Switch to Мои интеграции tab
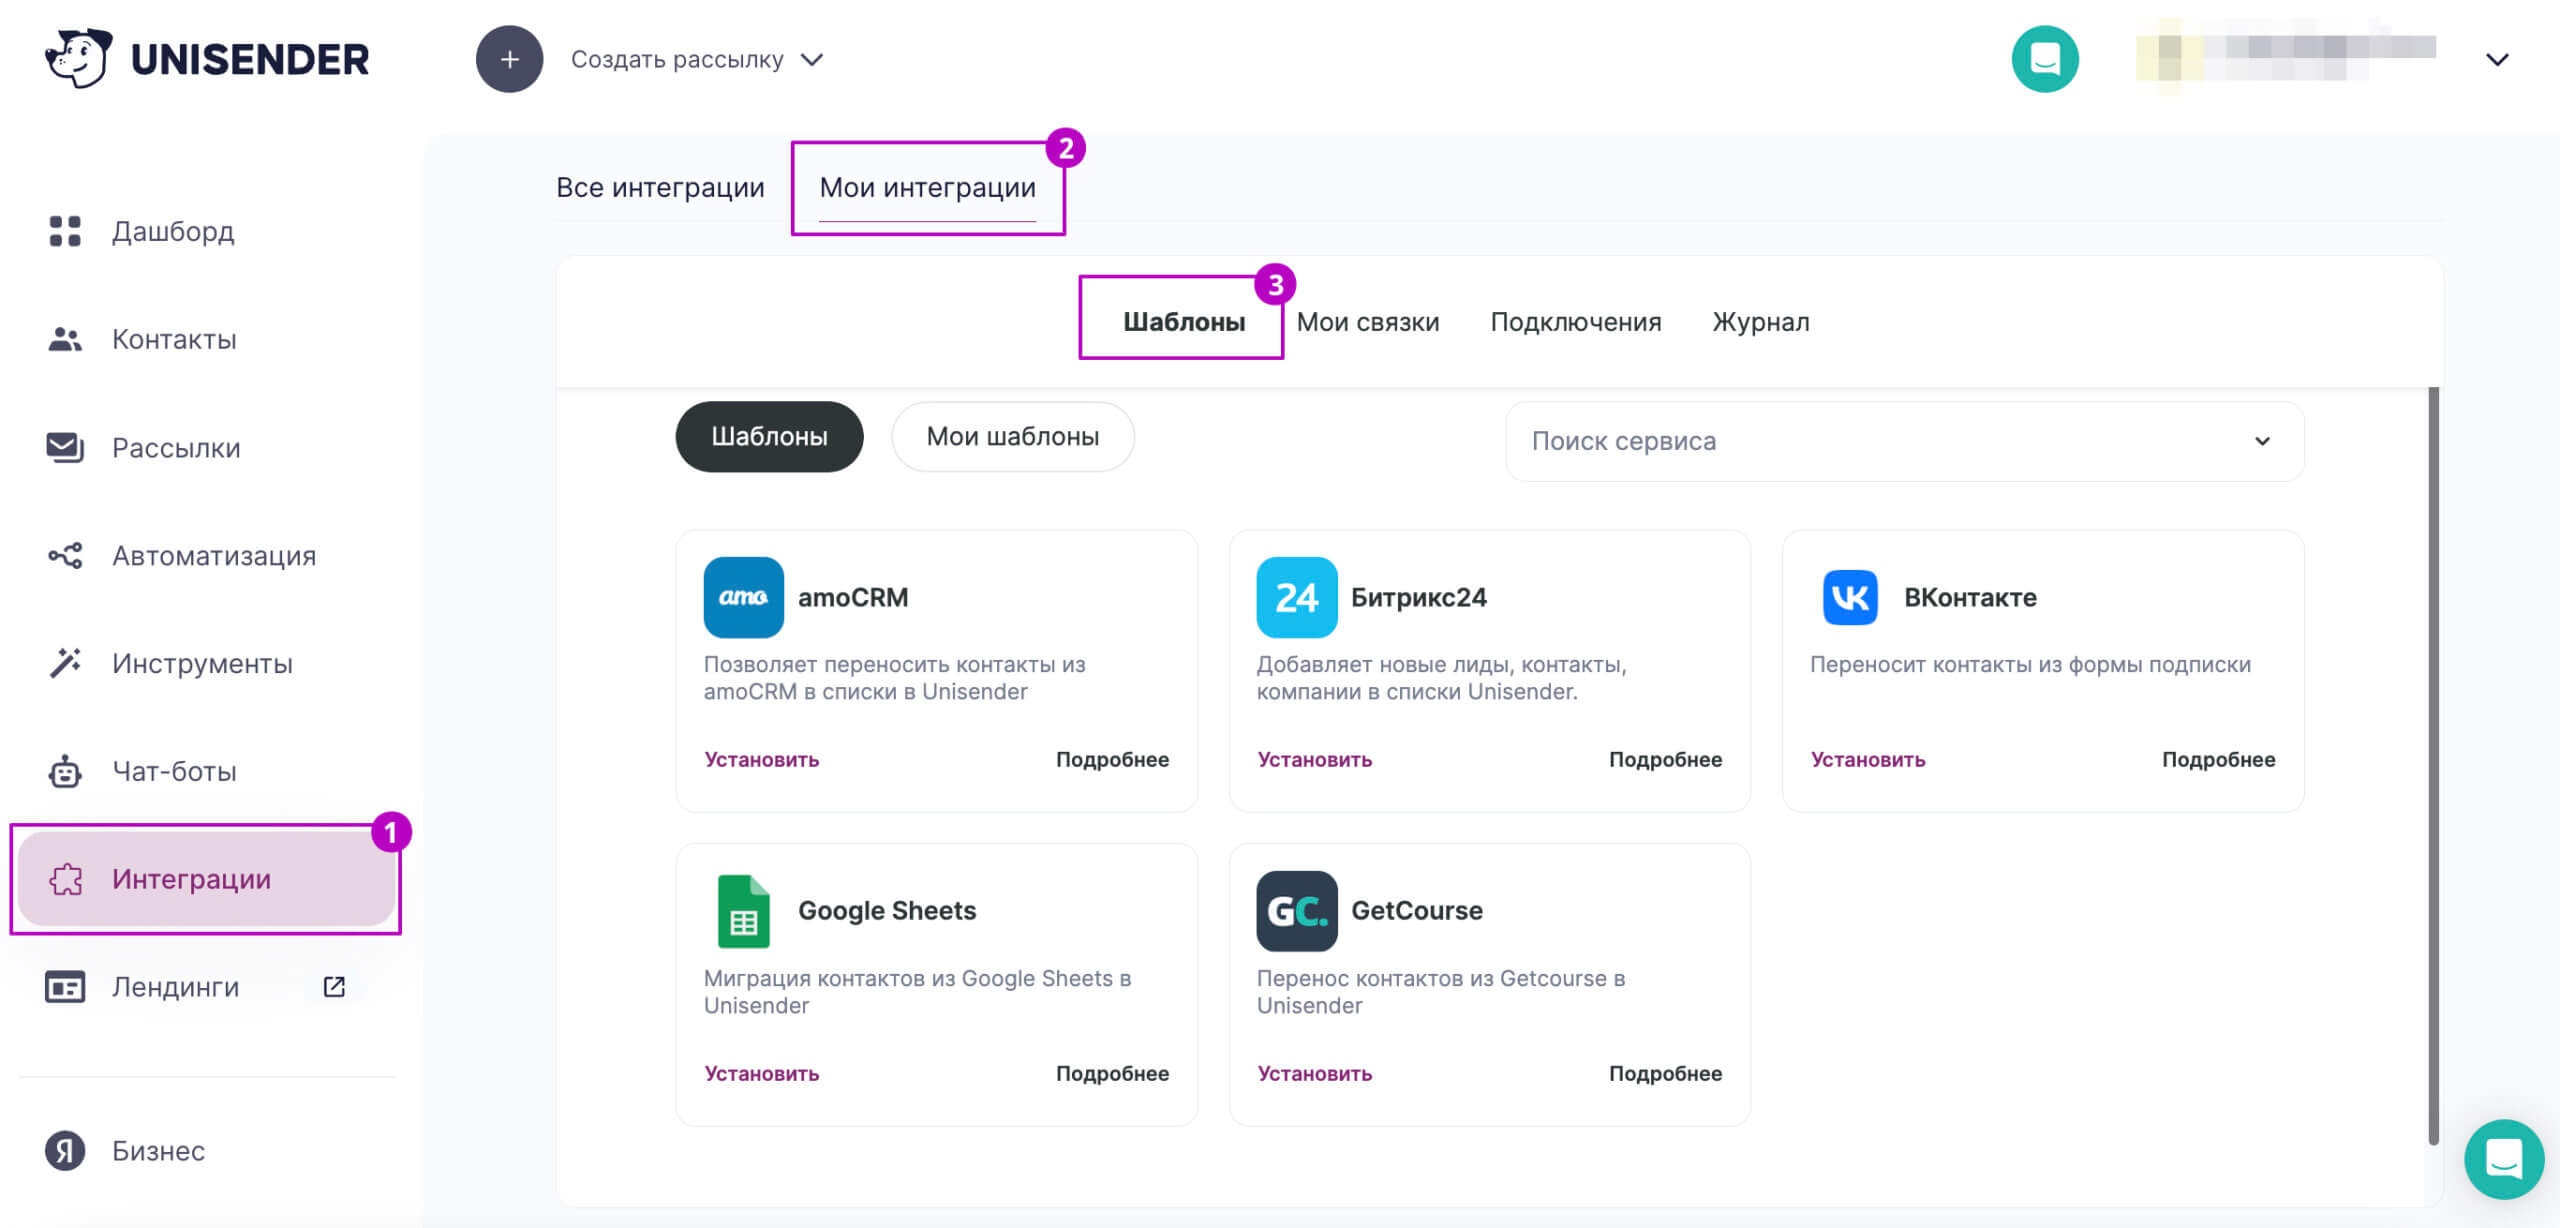 click(x=927, y=187)
